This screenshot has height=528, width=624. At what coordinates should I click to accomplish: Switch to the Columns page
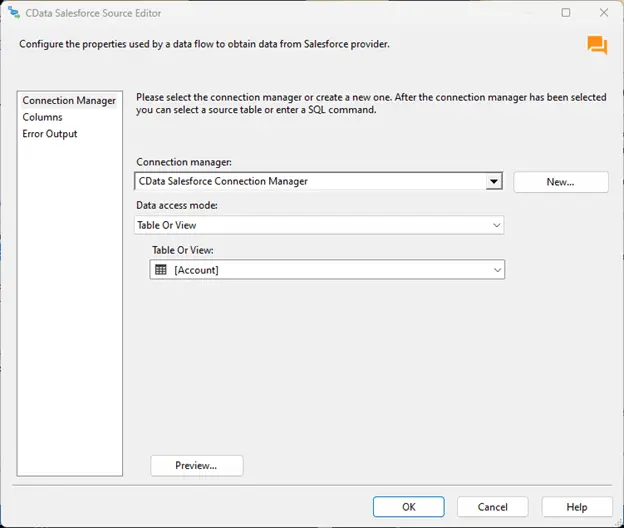point(42,117)
